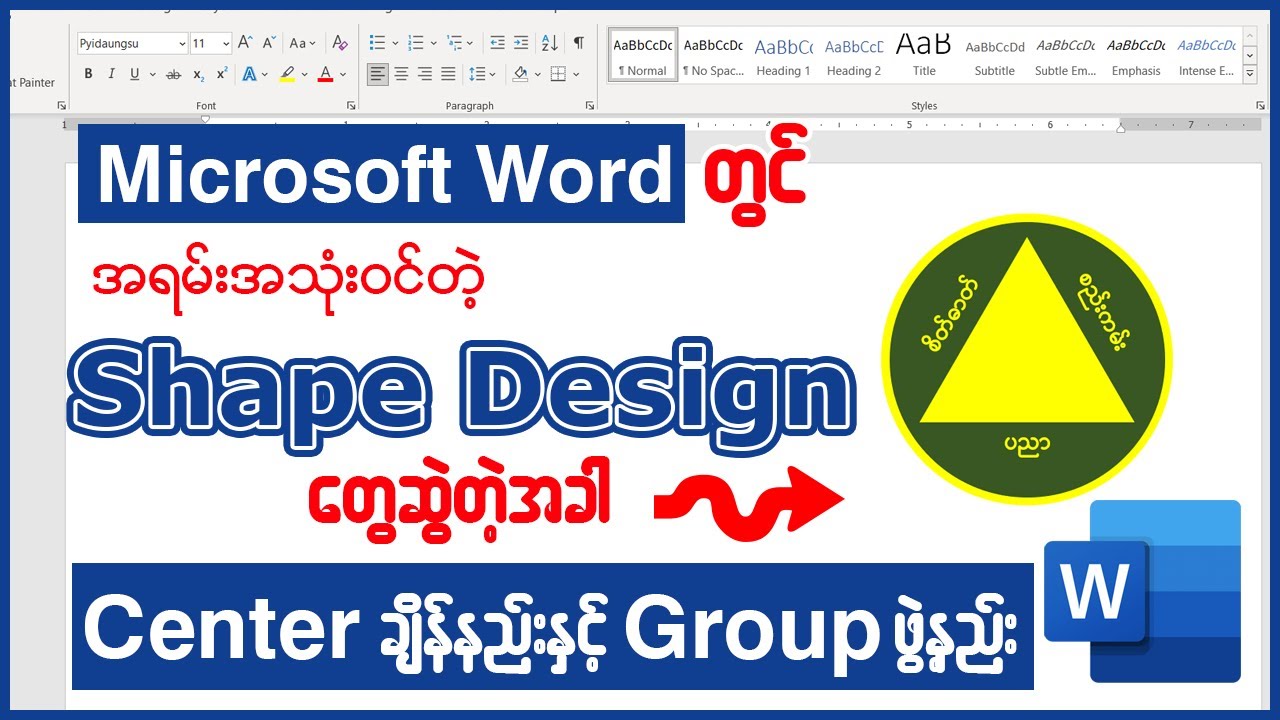Apply the Normal style

[643, 55]
